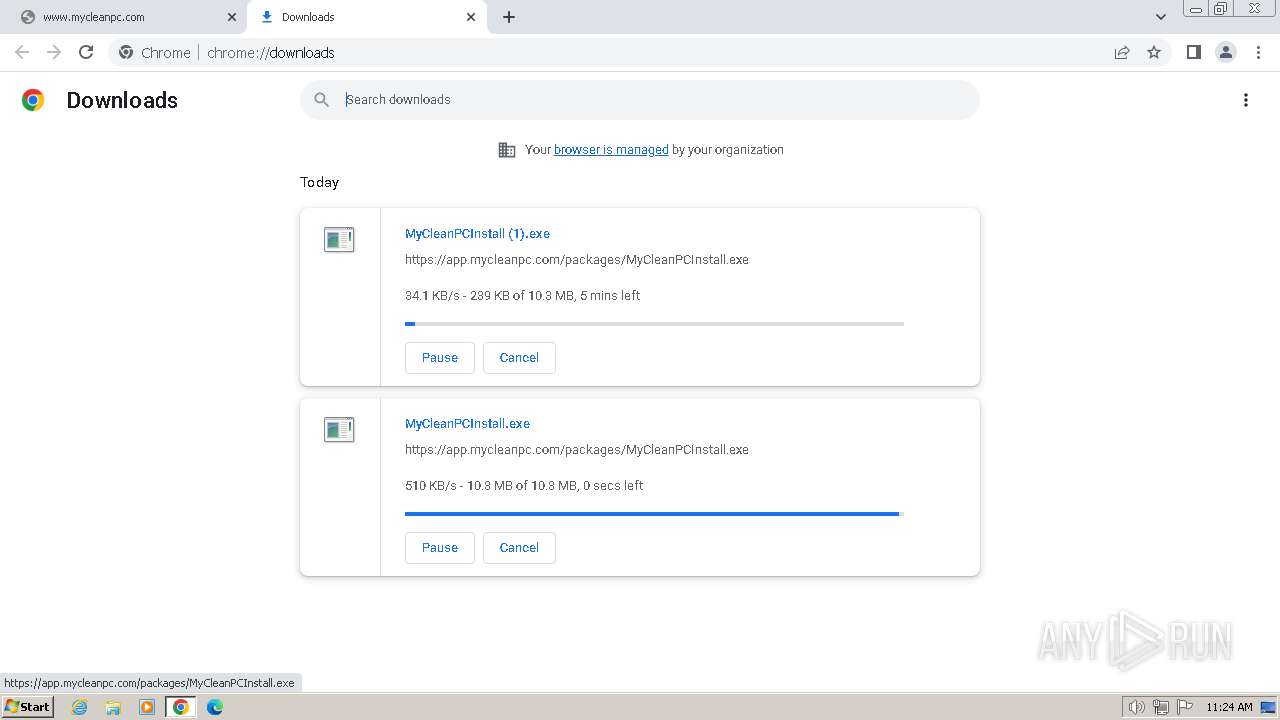
Task: Click the 'Today' date heading
Action: point(319,182)
